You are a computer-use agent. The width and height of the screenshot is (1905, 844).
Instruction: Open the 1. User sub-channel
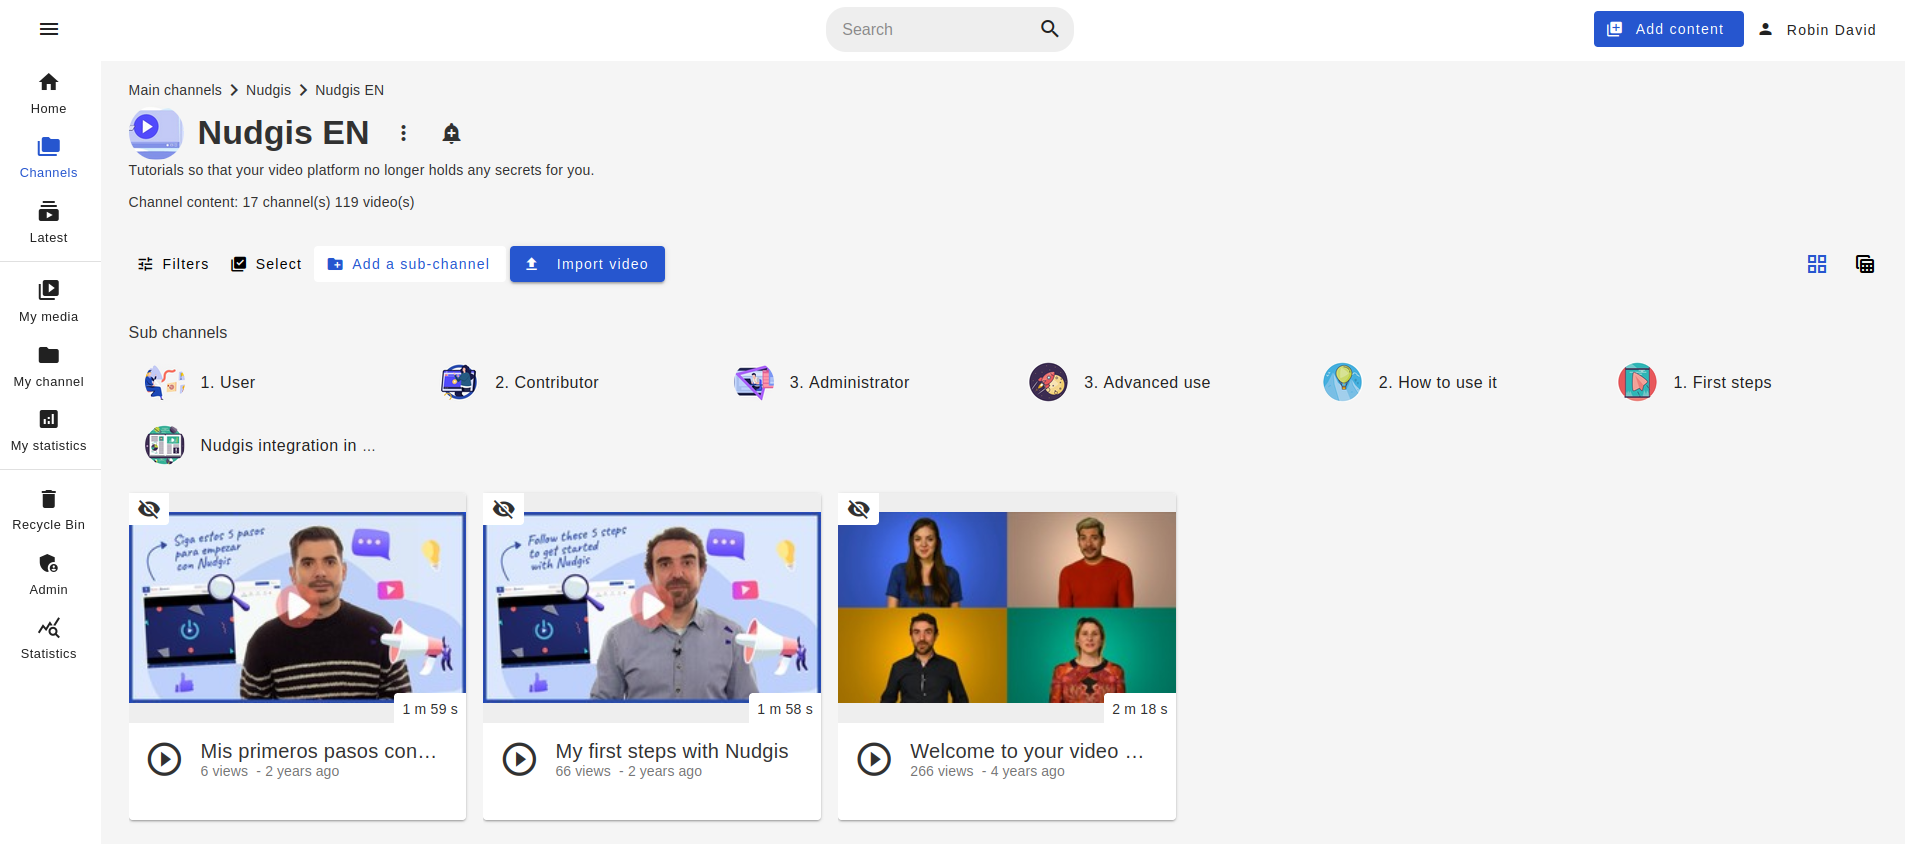click(227, 382)
